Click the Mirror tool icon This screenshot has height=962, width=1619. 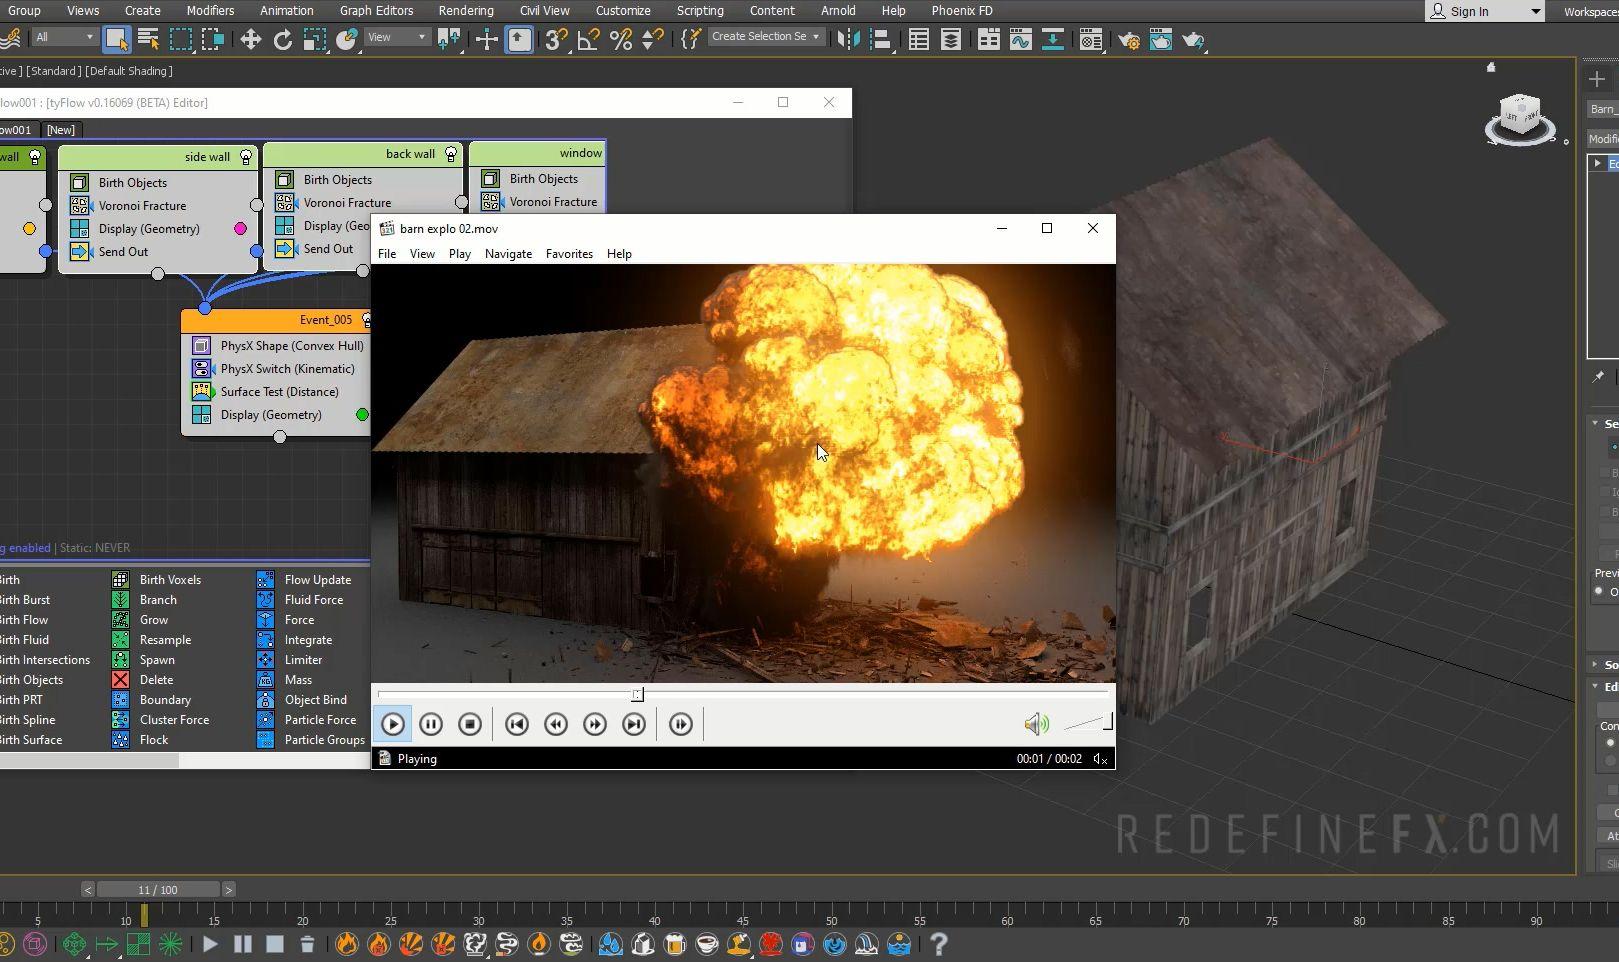[x=848, y=39]
